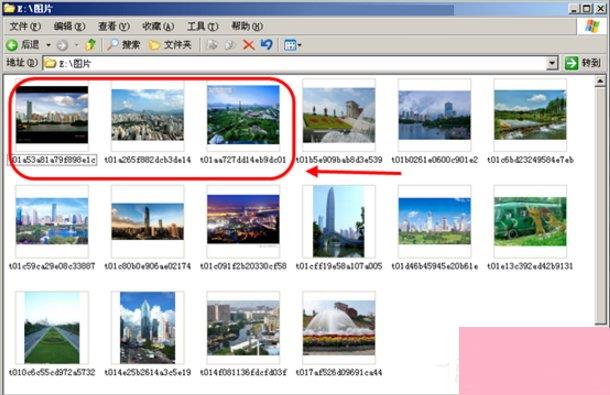Open the 编辑(E) menu
This screenshot has height=395, width=610.
click(x=69, y=26)
